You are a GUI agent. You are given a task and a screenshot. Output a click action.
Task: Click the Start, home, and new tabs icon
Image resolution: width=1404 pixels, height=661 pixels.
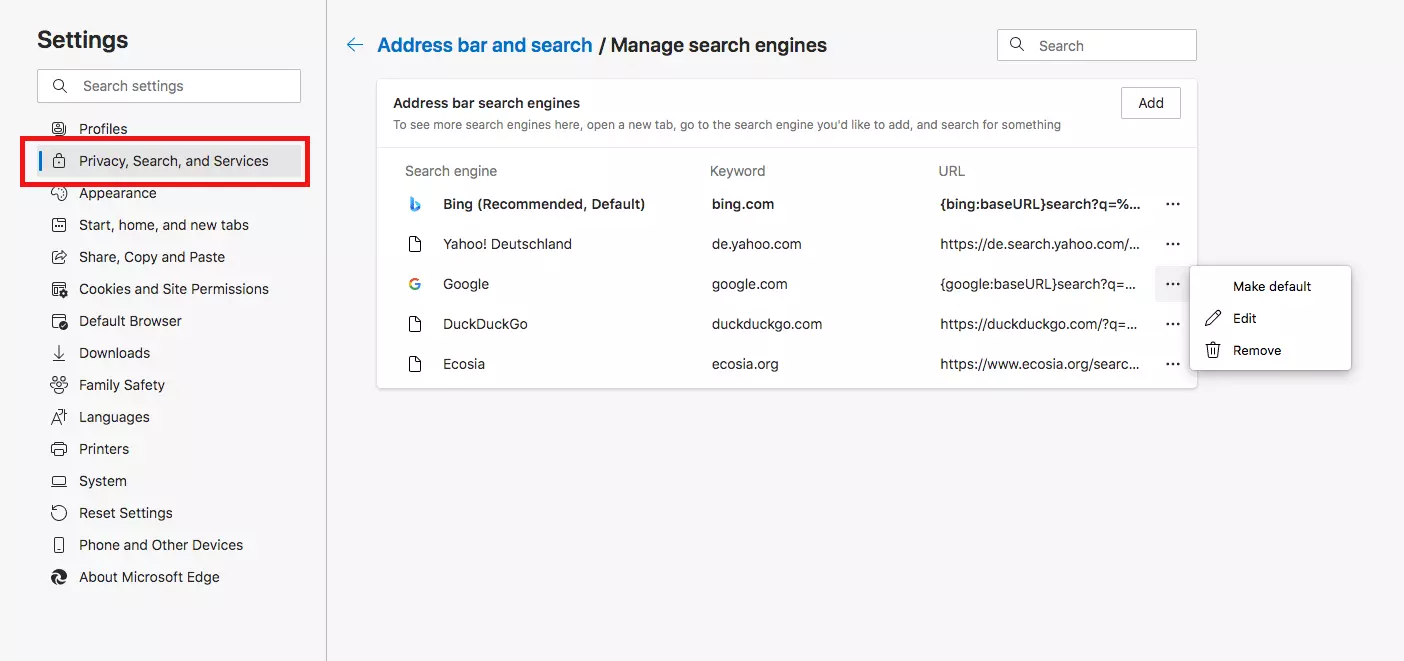click(59, 225)
